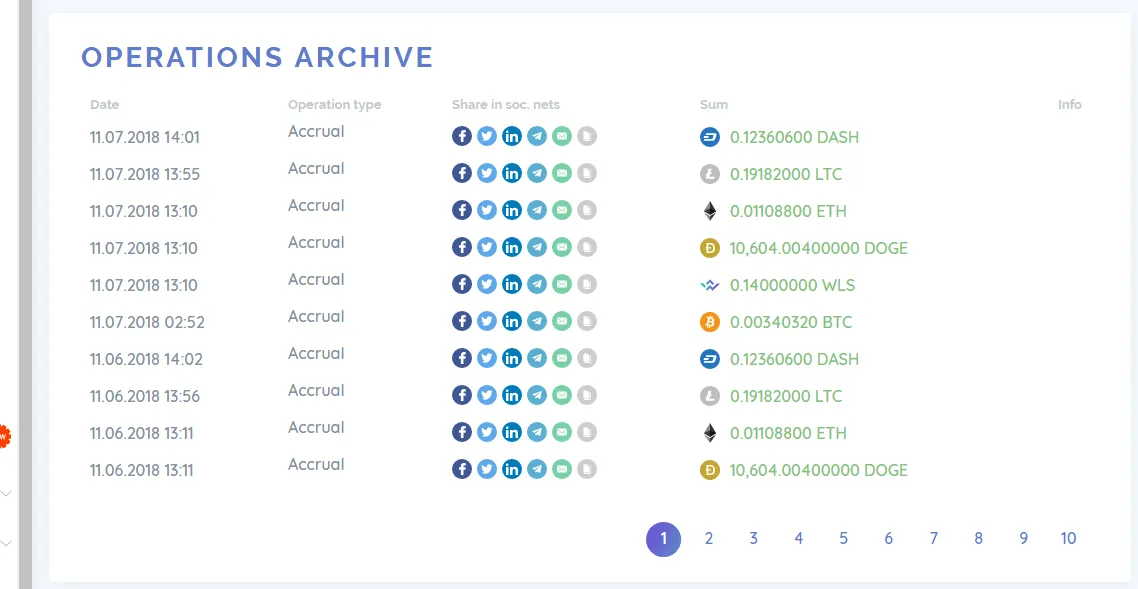
Task: Click the Ethereum icon in 11.06.2018 13:11 row
Action: [x=710, y=433]
